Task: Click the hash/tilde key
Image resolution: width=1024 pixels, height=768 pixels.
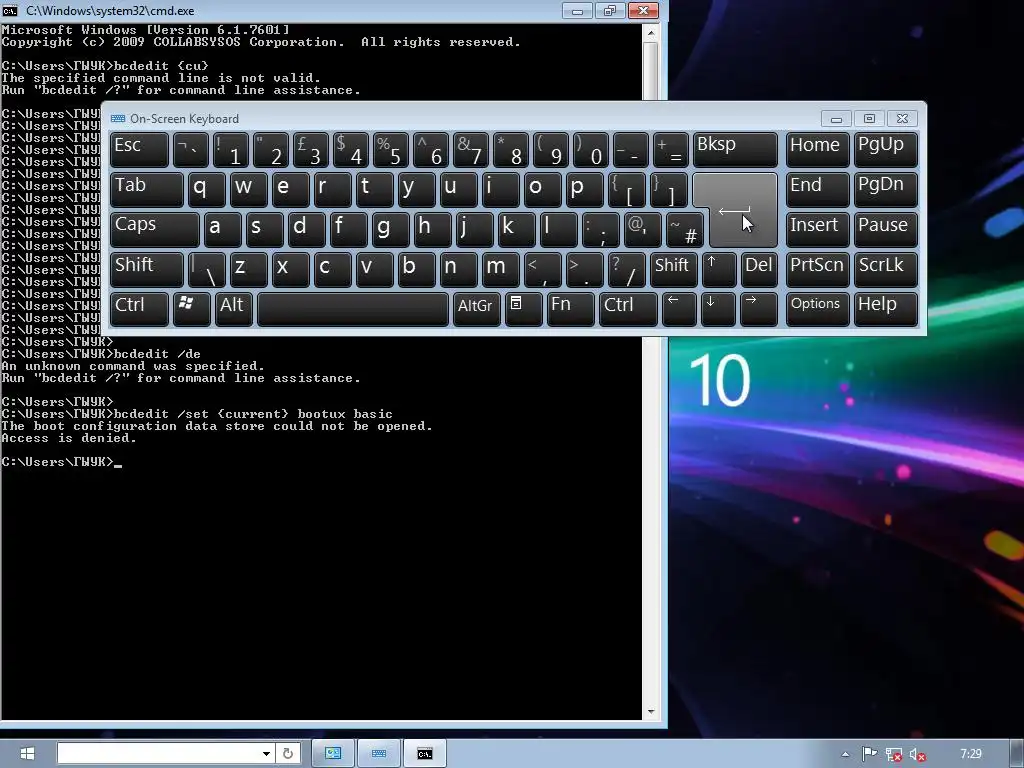Action: pos(684,230)
